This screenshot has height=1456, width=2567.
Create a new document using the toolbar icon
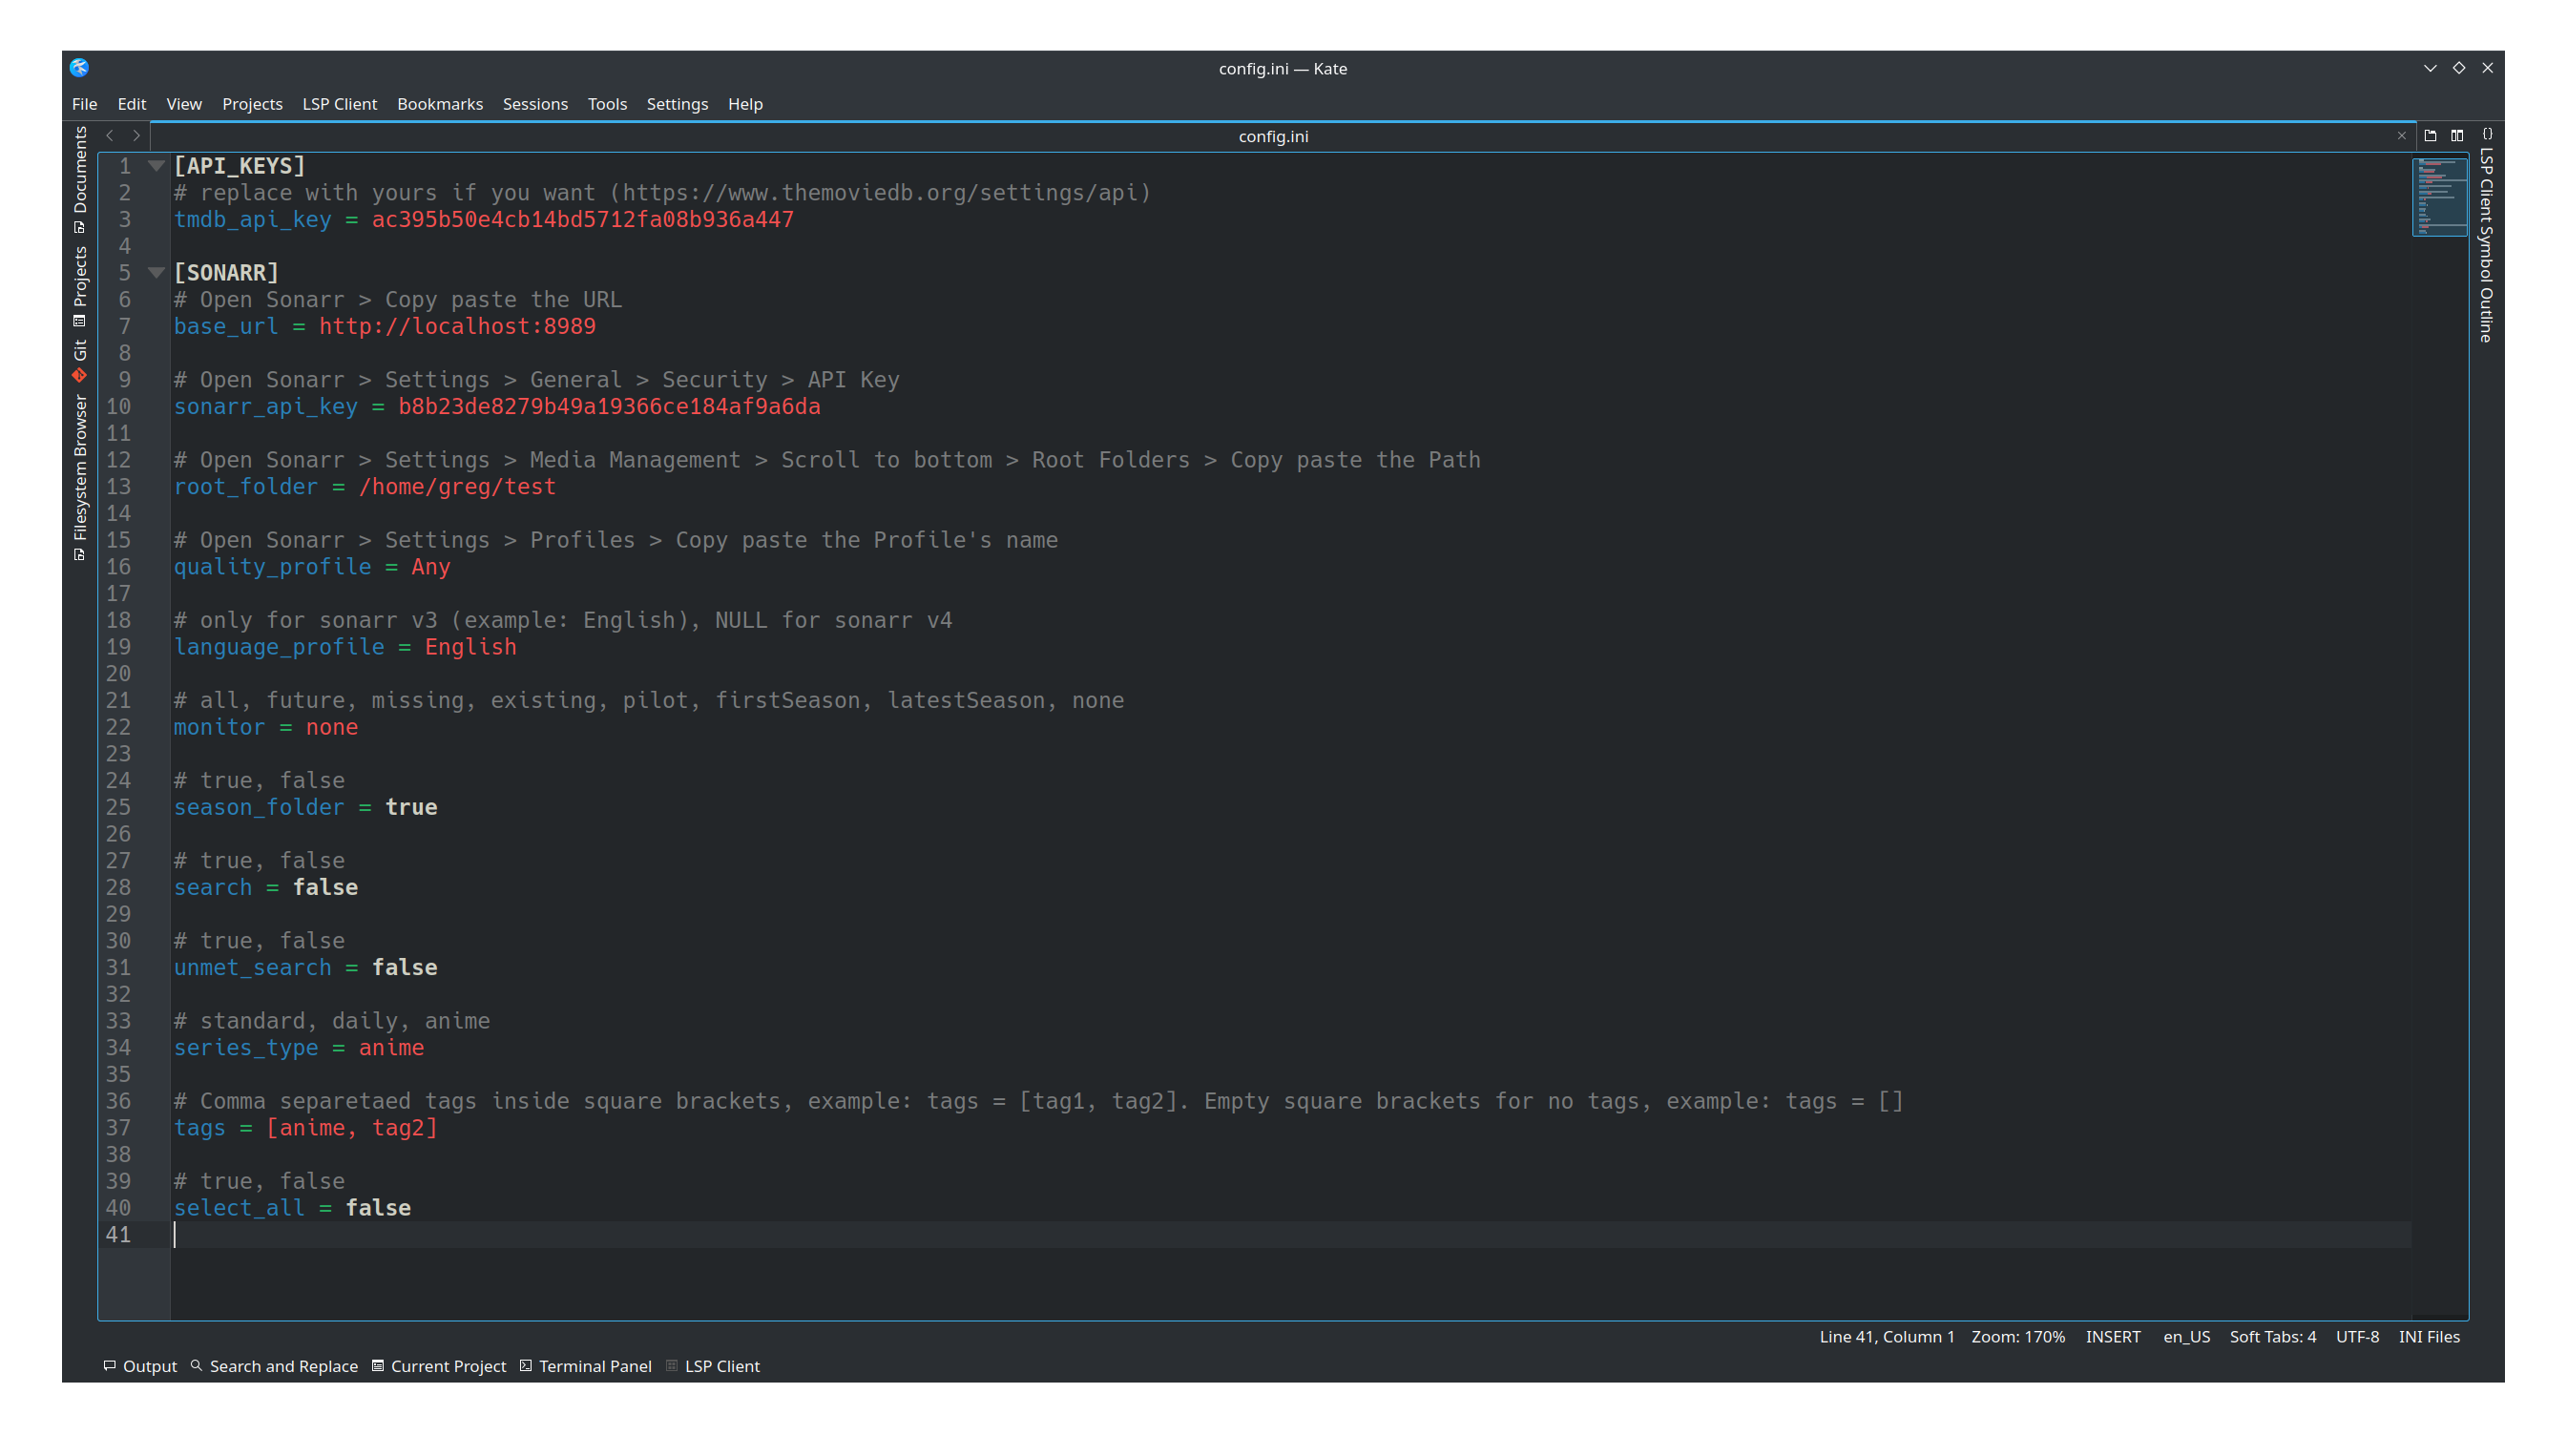2430,136
